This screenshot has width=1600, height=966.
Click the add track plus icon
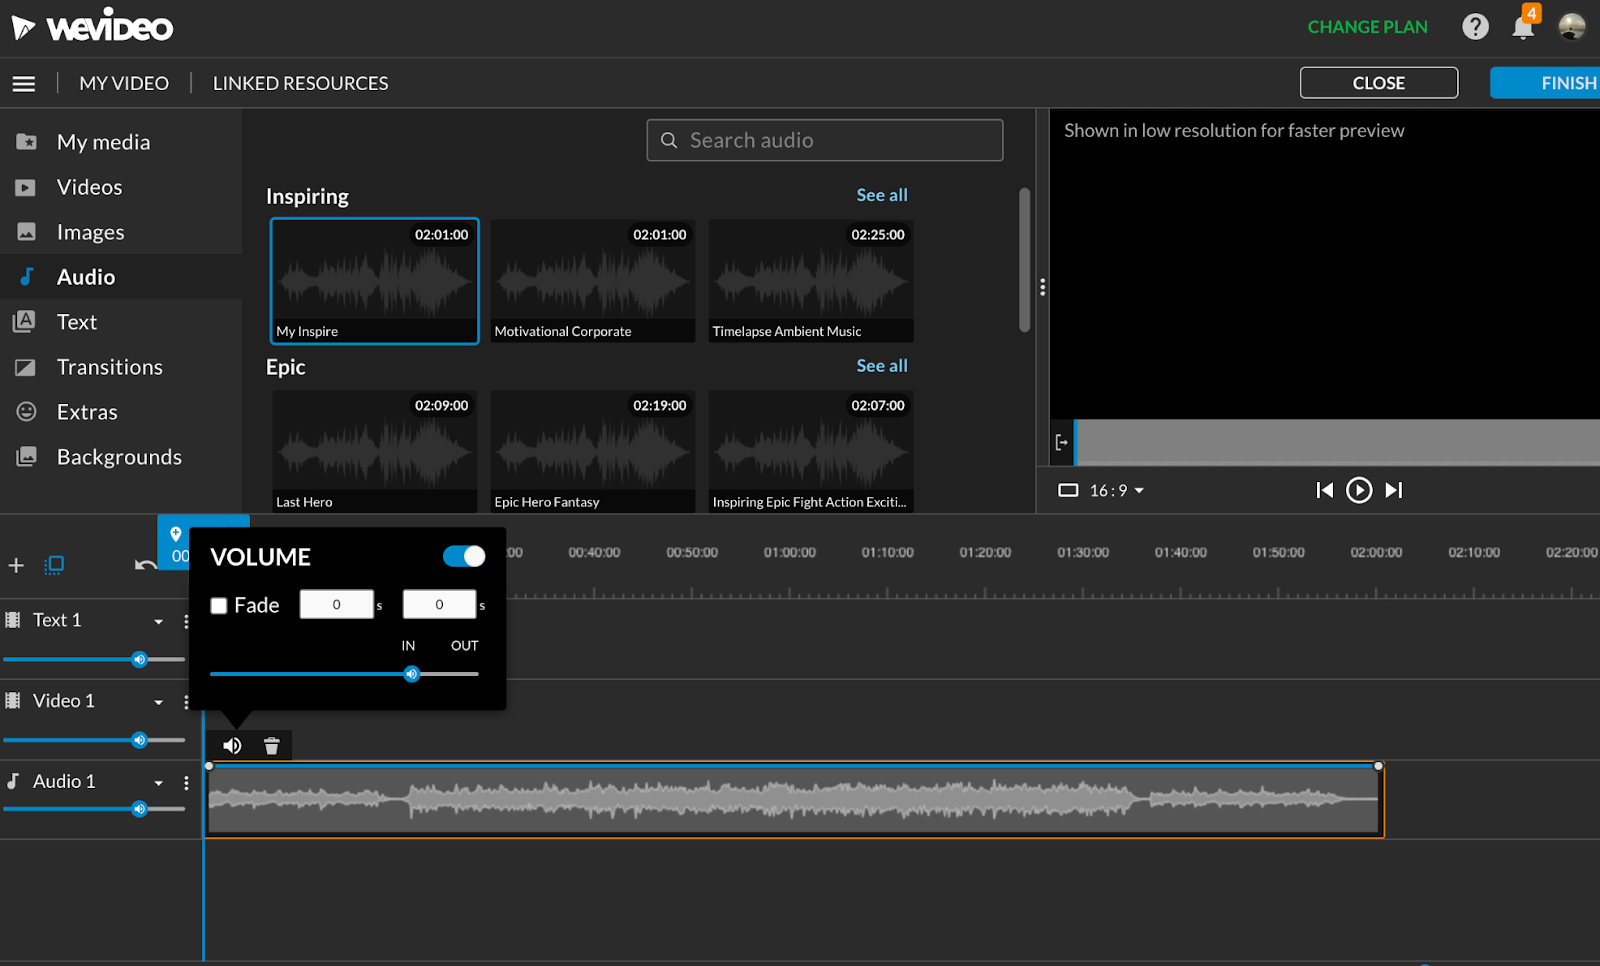[x=16, y=566]
